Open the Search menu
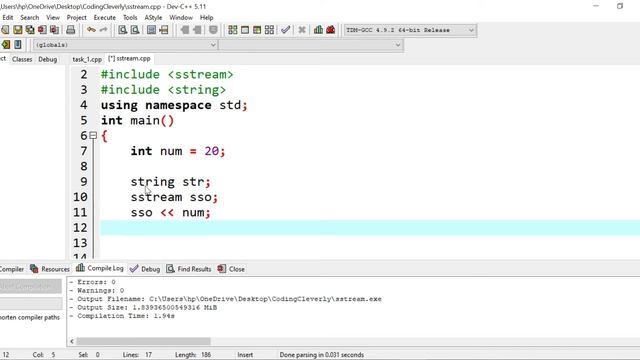Image resolution: width=640 pixels, height=360 pixels. click(30, 18)
